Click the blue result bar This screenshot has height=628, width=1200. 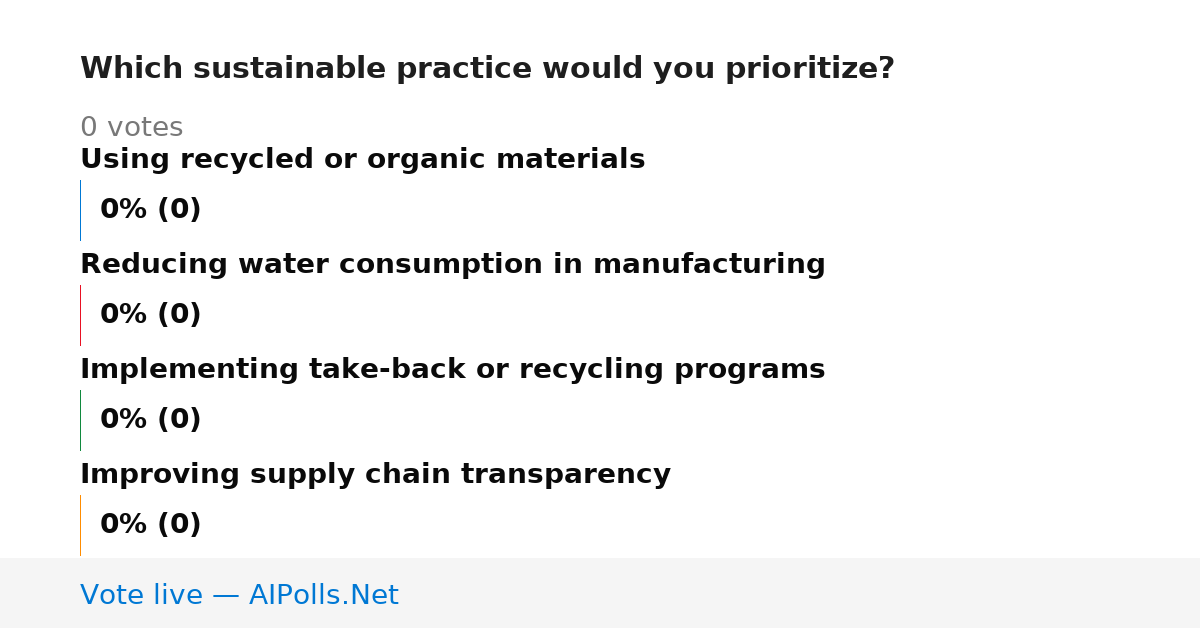tap(80, 210)
